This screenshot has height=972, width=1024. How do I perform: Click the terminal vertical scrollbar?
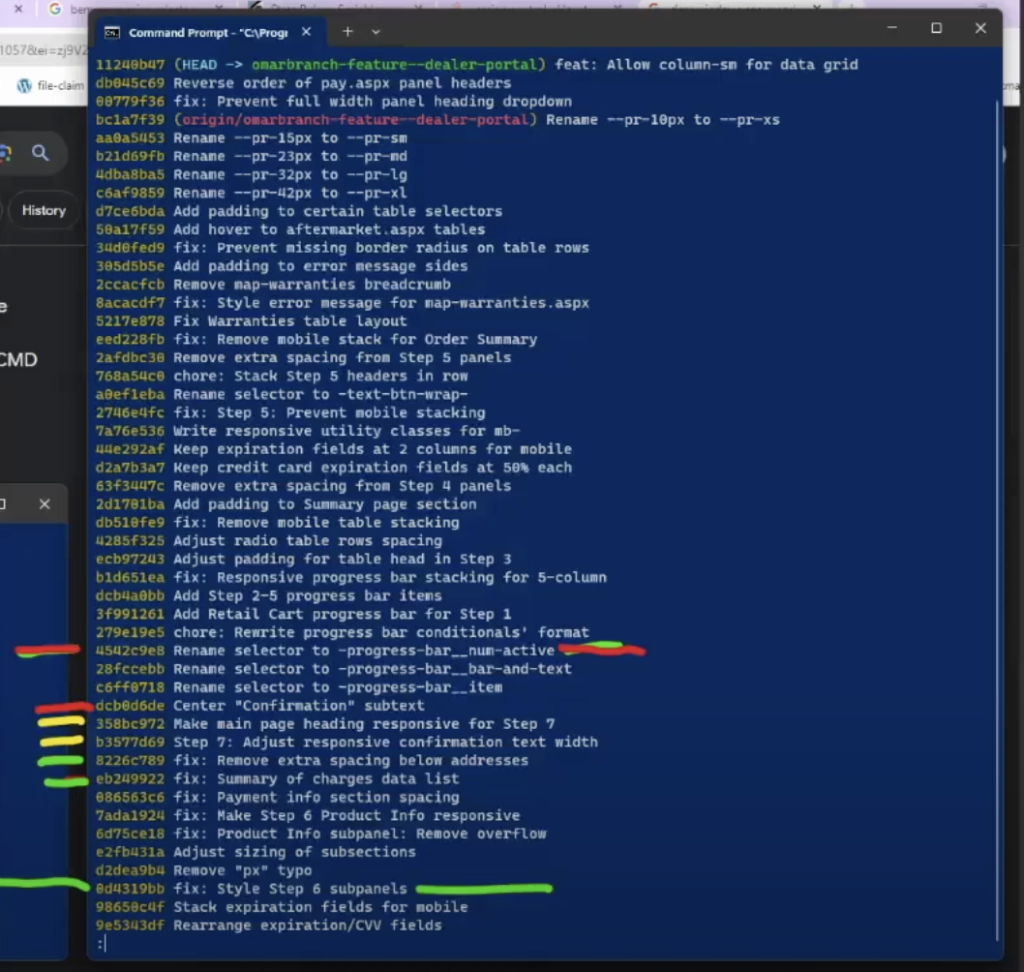pyautogui.click(x=996, y=500)
